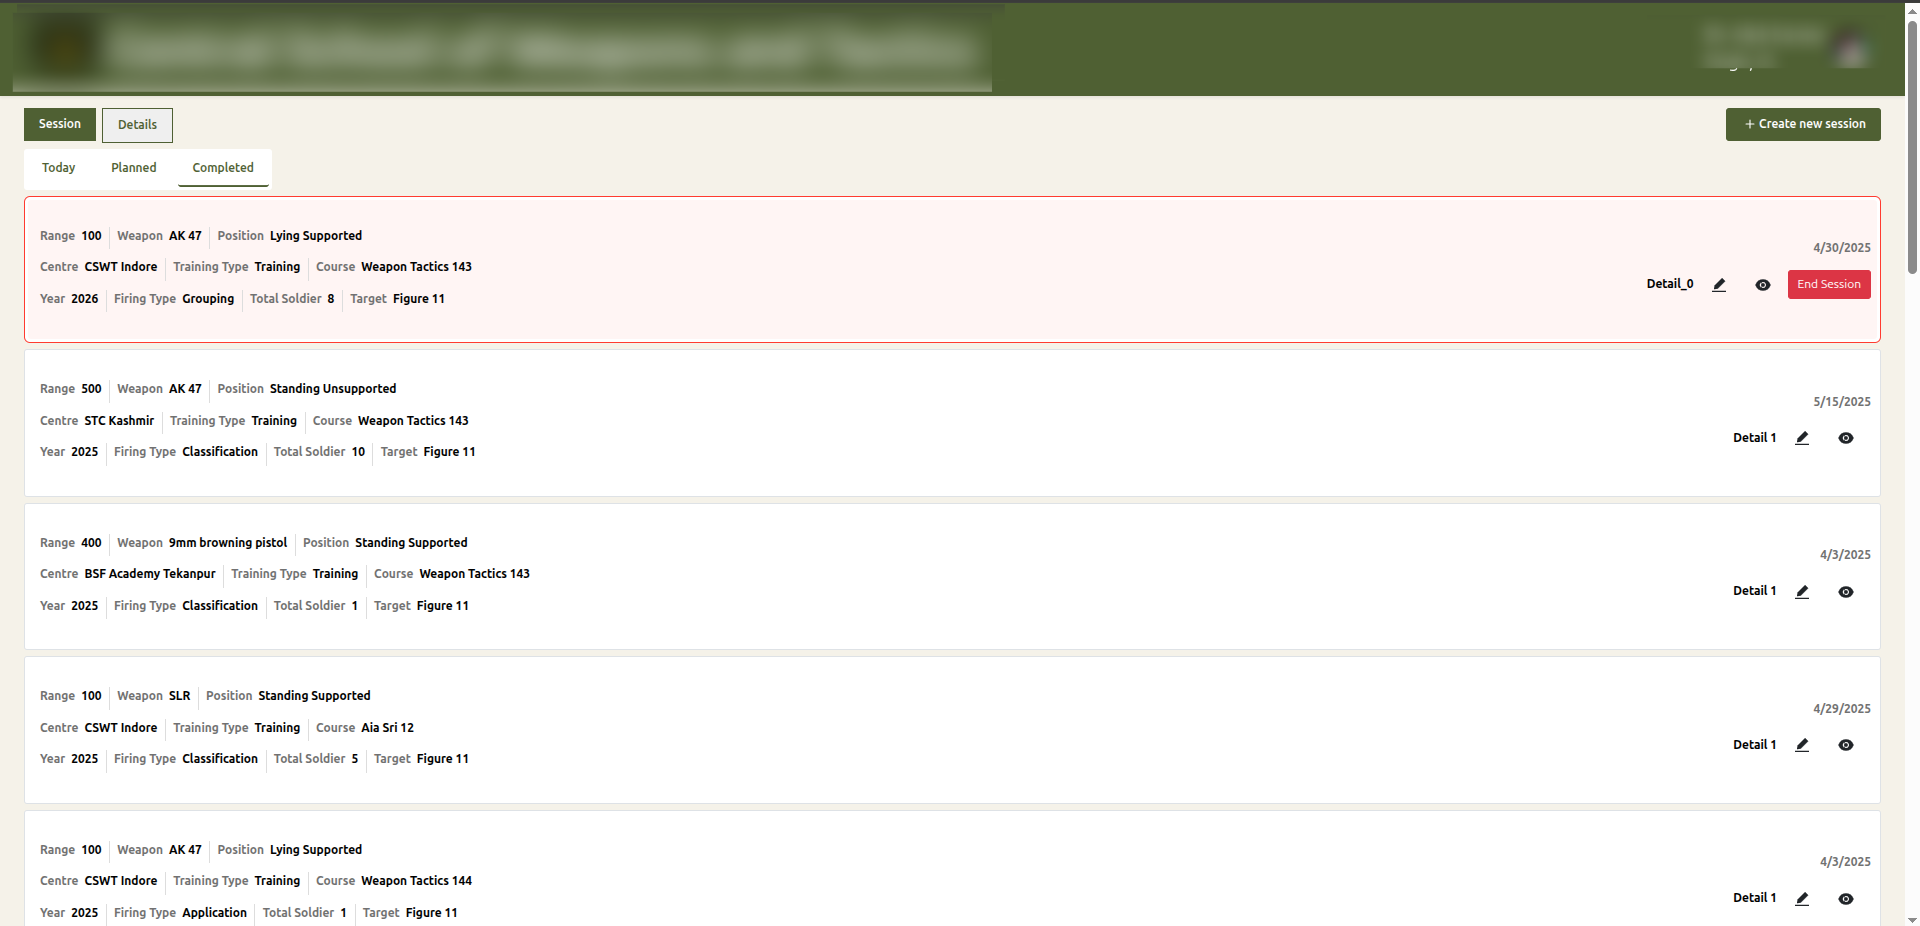The height and width of the screenshot is (926, 1920).
Task: Select the Completed tab
Action: tap(223, 168)
